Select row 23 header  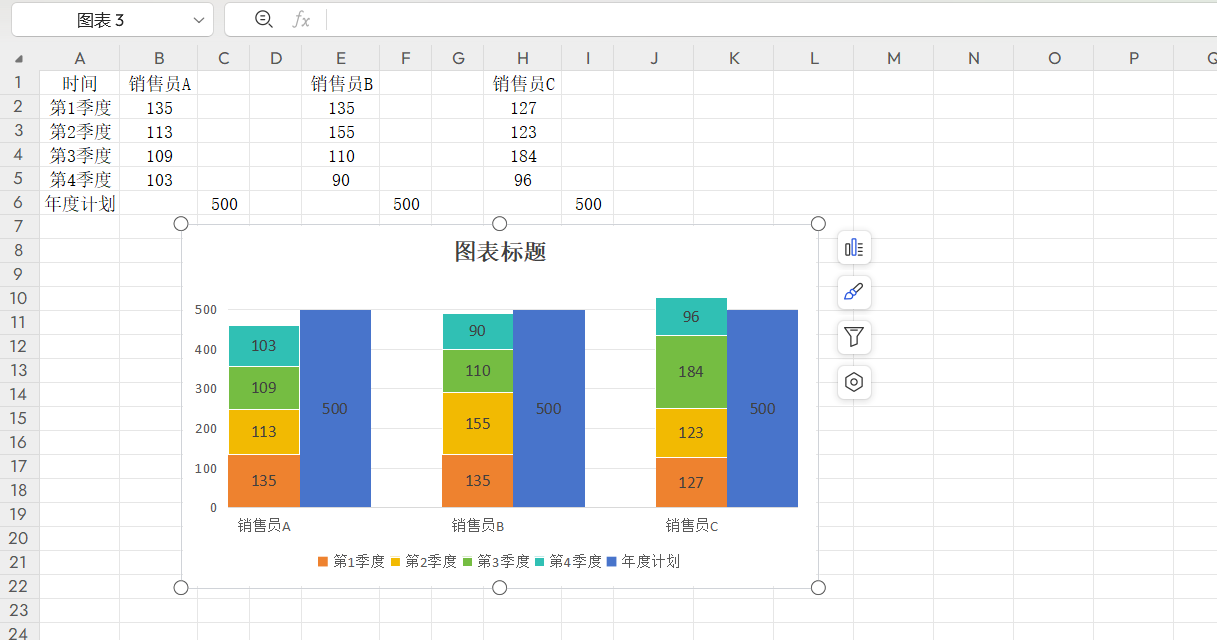[x=19, y=610]
